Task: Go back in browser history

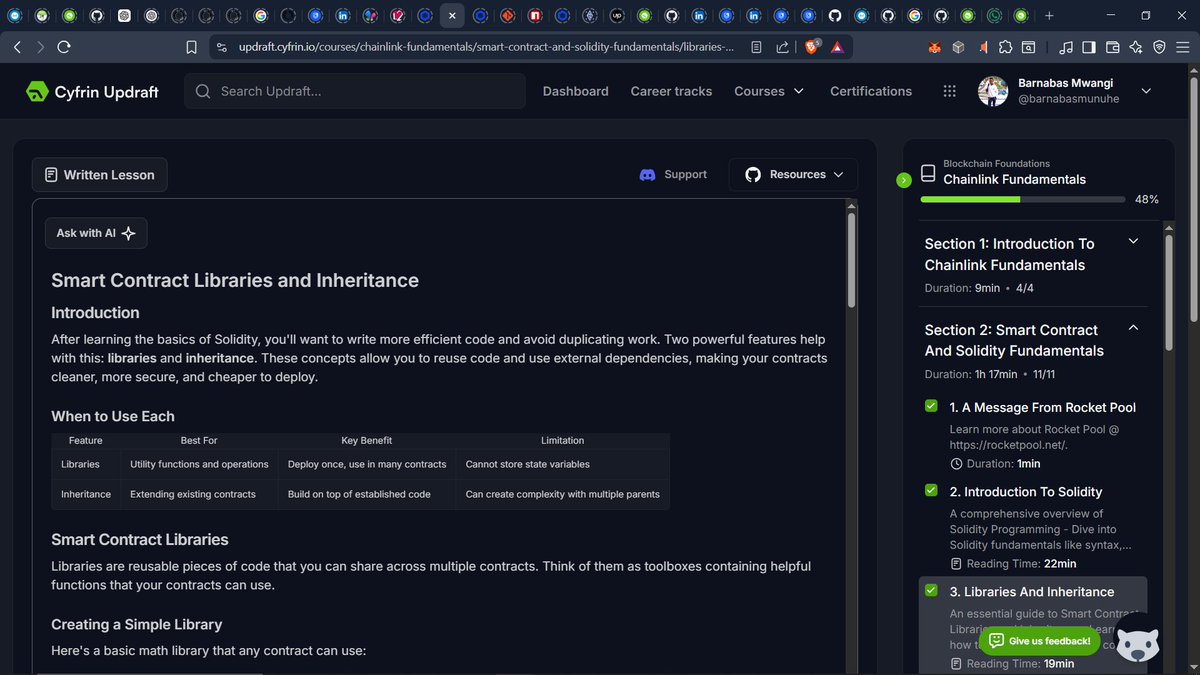Action: click(18, 47)
